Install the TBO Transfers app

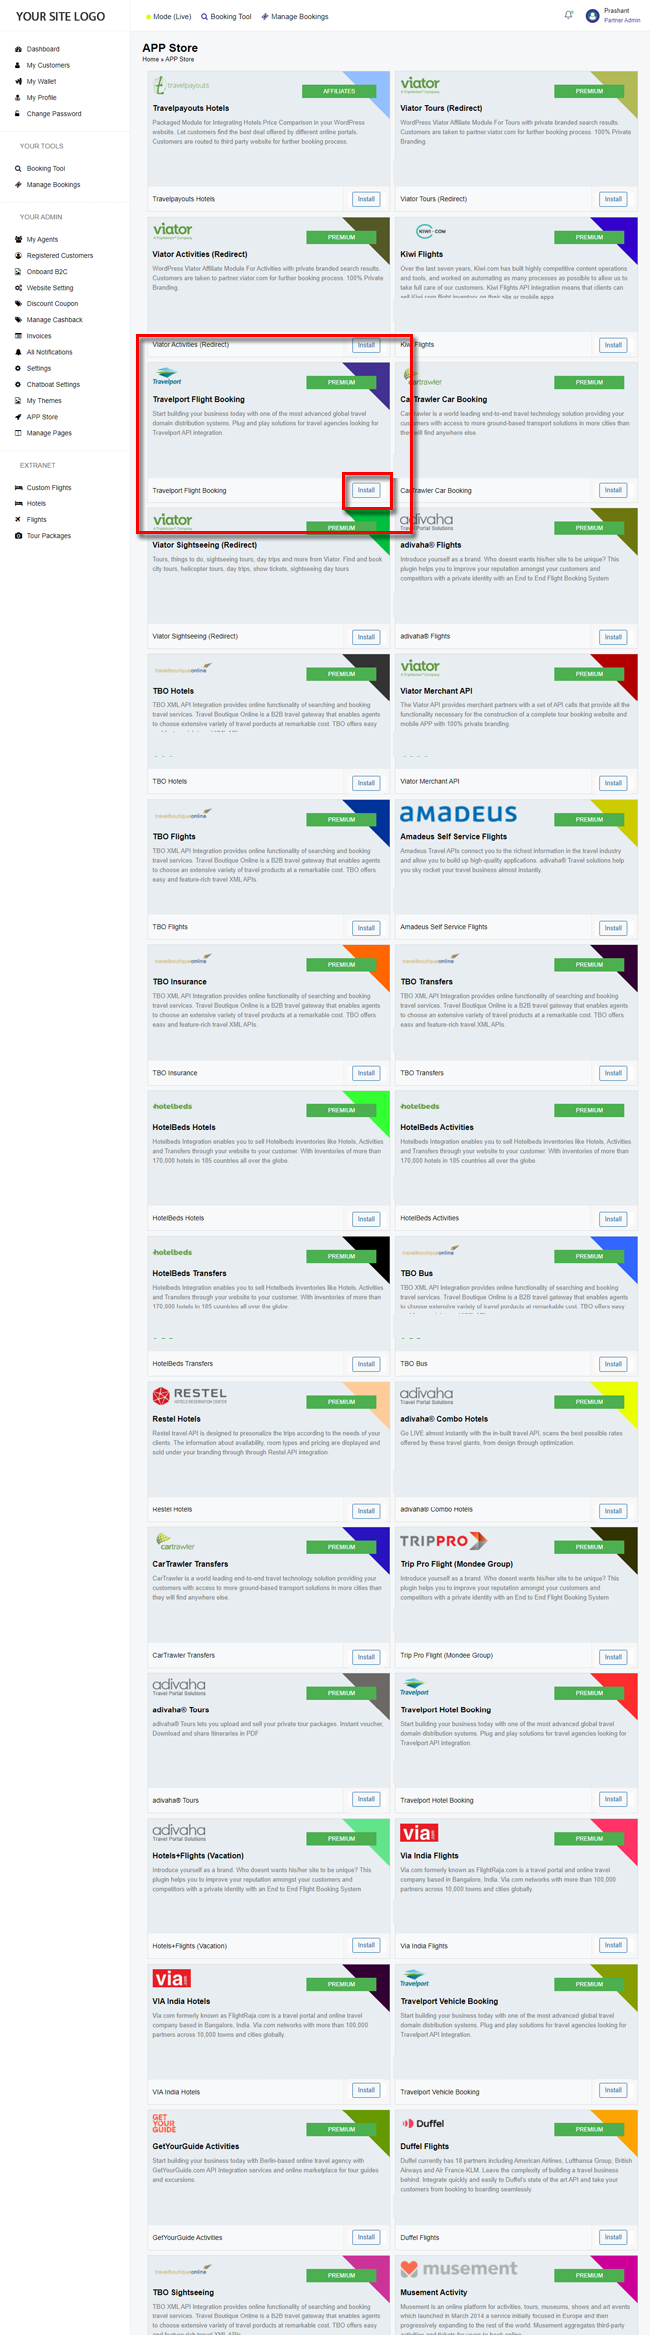[x=613, y=1073]
